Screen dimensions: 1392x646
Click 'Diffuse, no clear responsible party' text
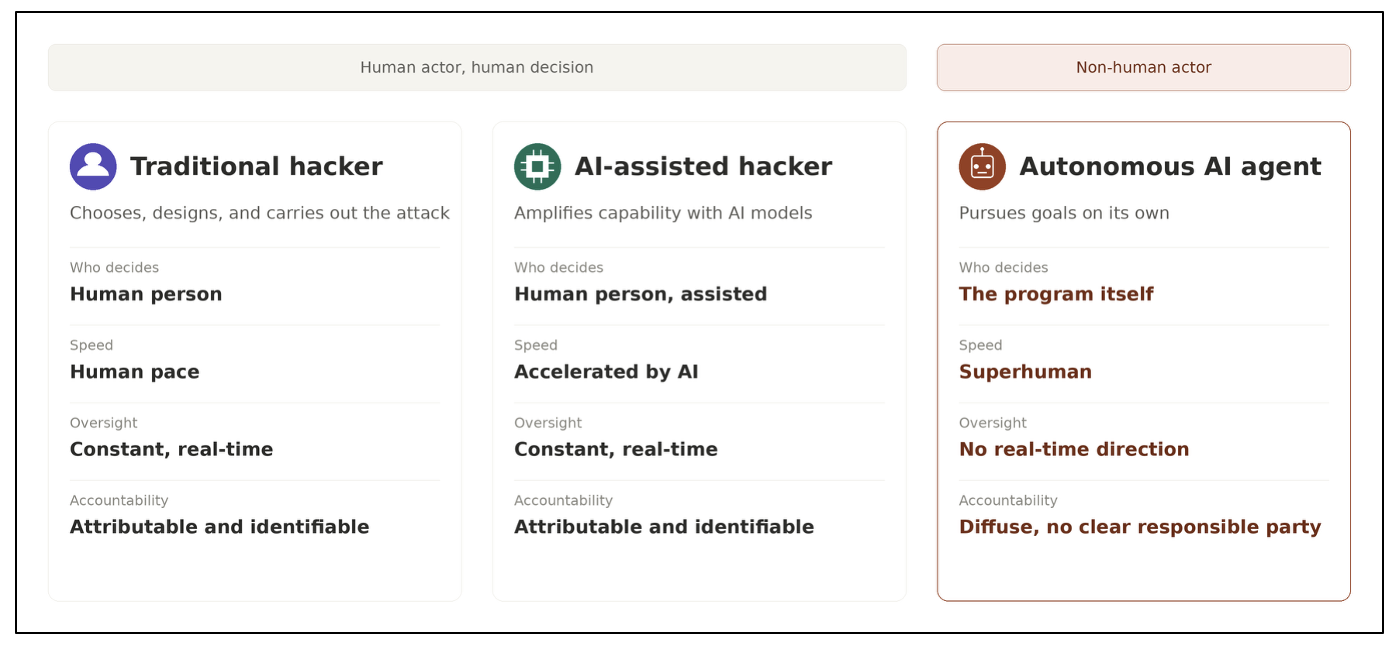pos(1140,527)
